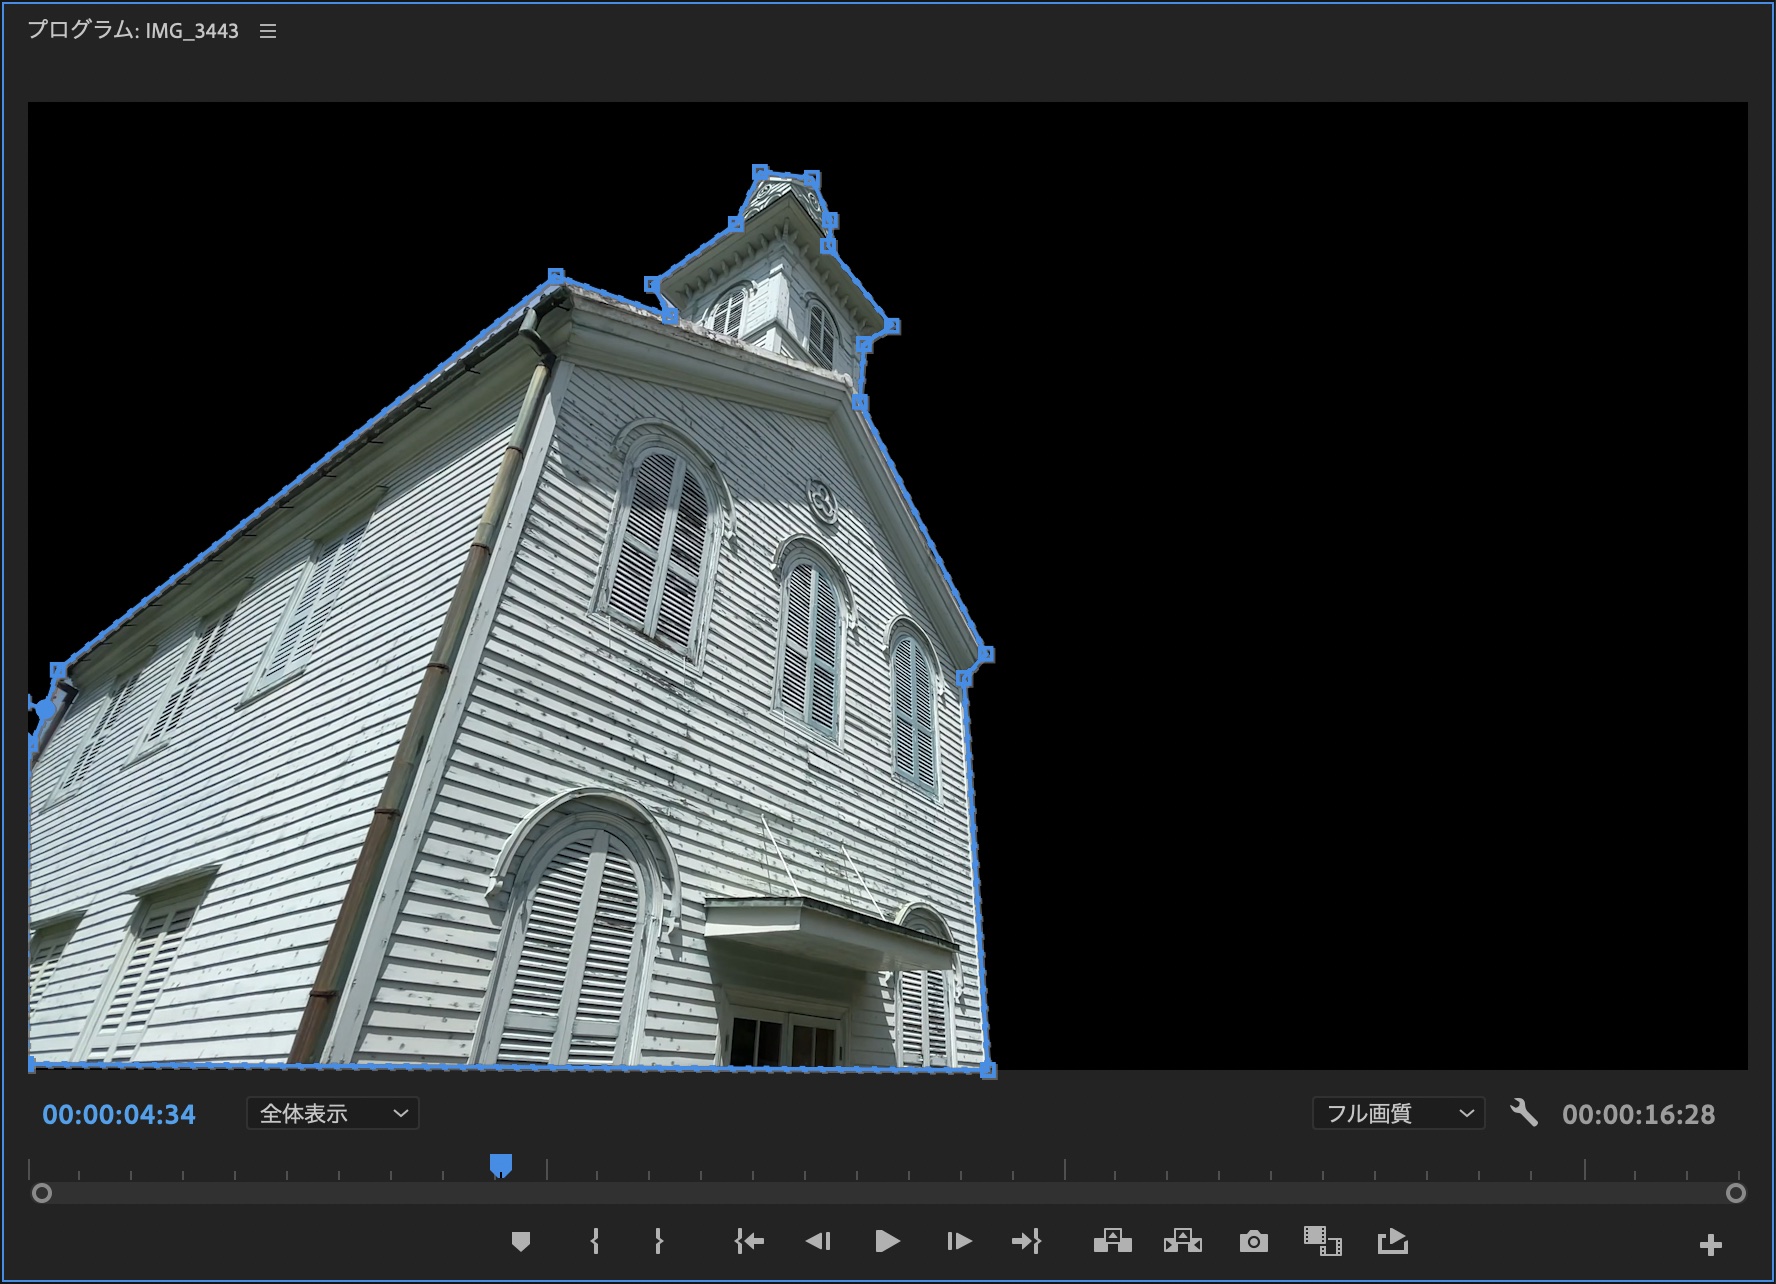Jump to the Out point
The height and width of the screenshot is (1284, 1776).
coord(1026,1242)
